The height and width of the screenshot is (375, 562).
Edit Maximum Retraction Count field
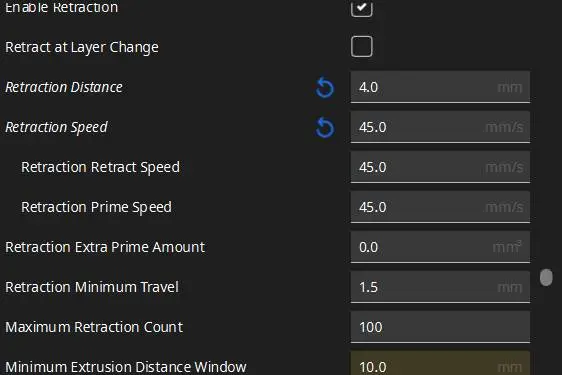click(x=440, y=327)
